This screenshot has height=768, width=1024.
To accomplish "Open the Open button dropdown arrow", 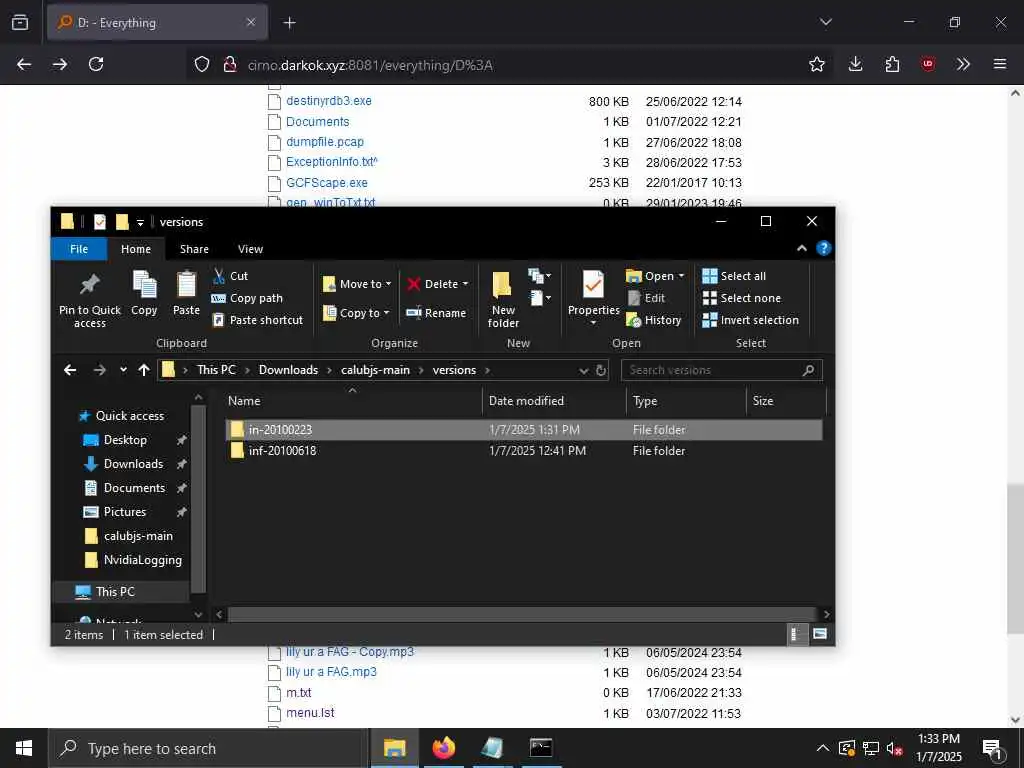I will pos(681,276).
